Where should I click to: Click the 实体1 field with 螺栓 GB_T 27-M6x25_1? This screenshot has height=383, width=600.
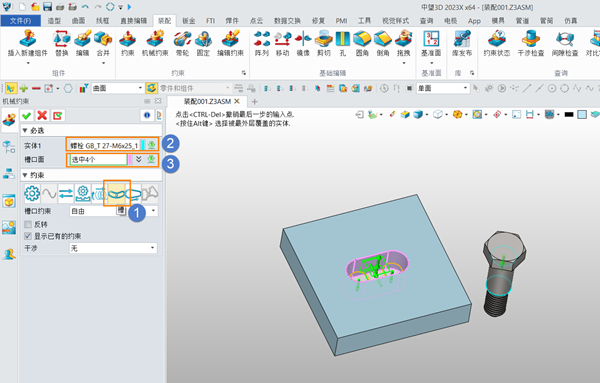(103, 145)
